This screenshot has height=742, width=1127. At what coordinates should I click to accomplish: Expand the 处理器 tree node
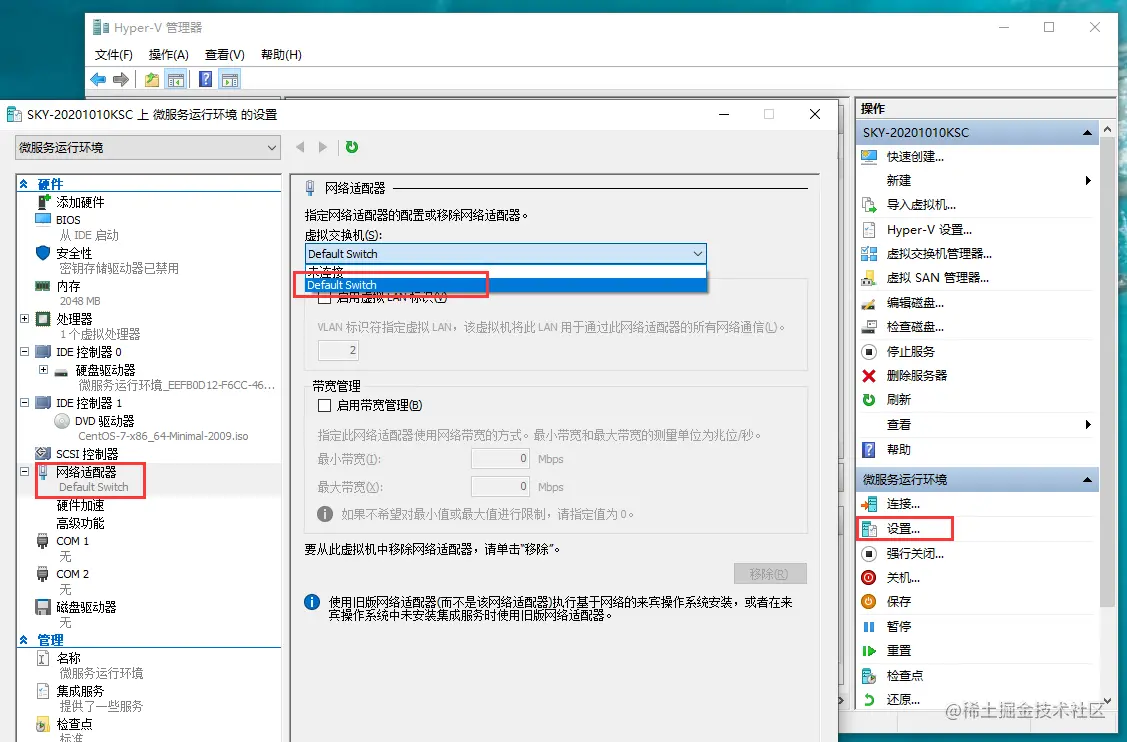click(x=24, y=319)
